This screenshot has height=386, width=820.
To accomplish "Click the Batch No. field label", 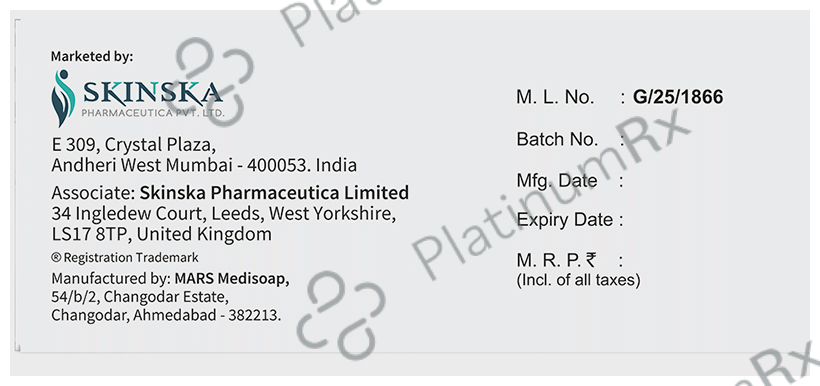I will point(557,139).
